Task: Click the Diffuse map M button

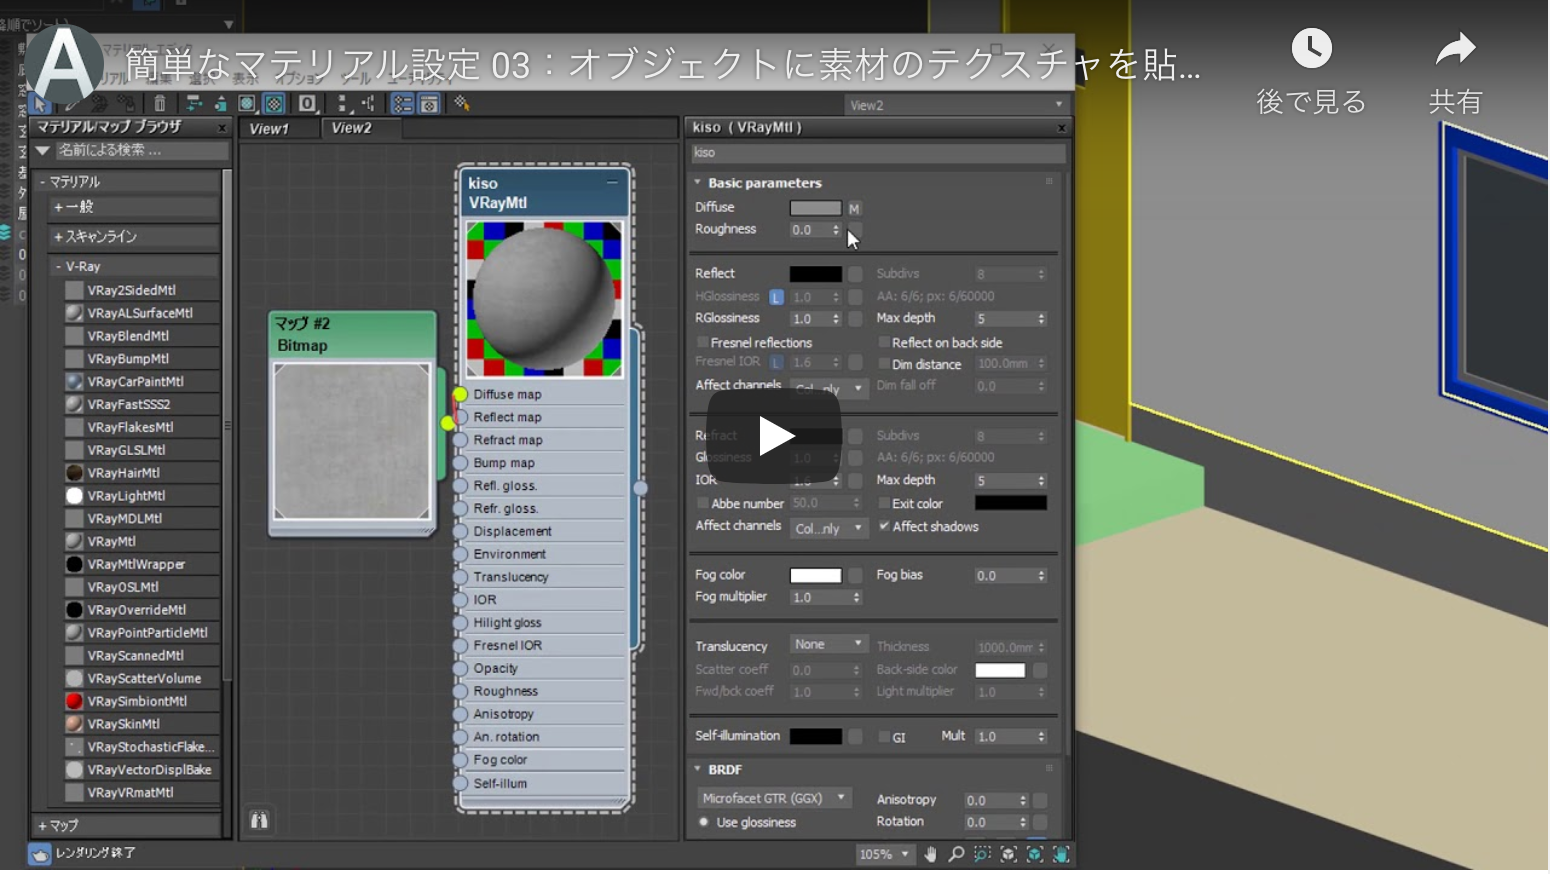Action: coord(854,208)
